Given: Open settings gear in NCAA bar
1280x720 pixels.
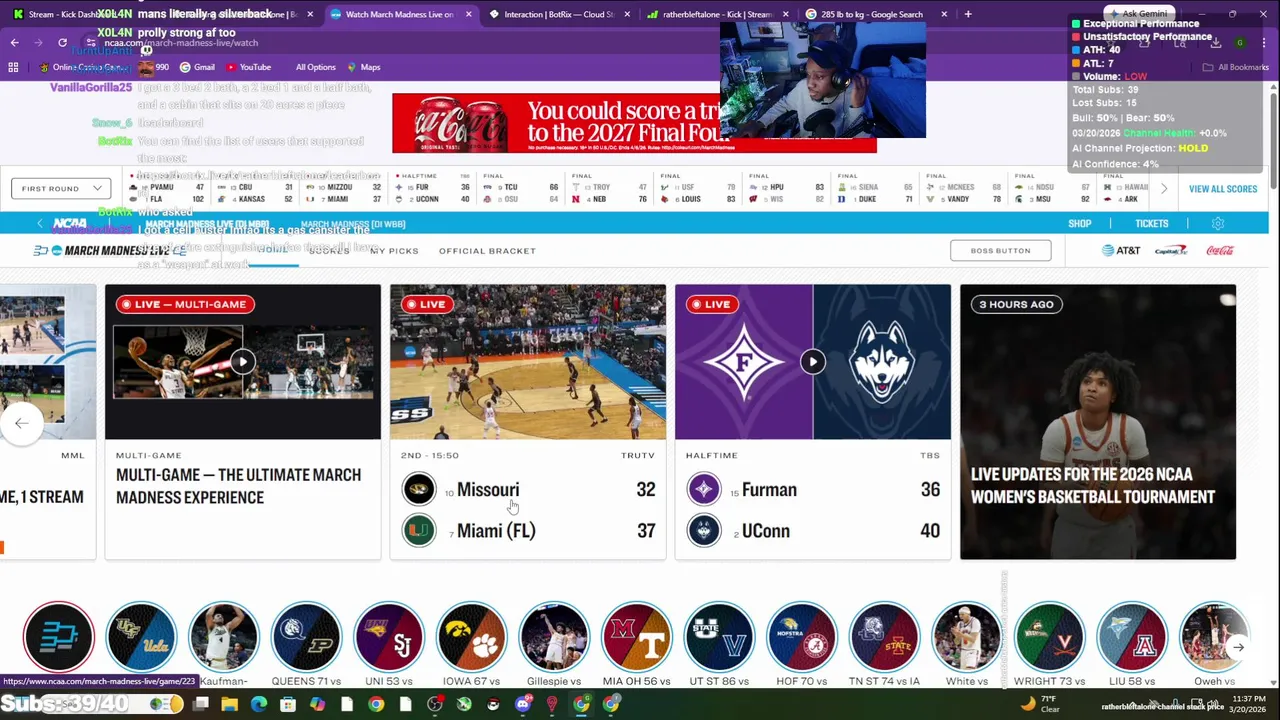Looking at the screenshot, I should pyautogui.click(x=1217, y=223).
